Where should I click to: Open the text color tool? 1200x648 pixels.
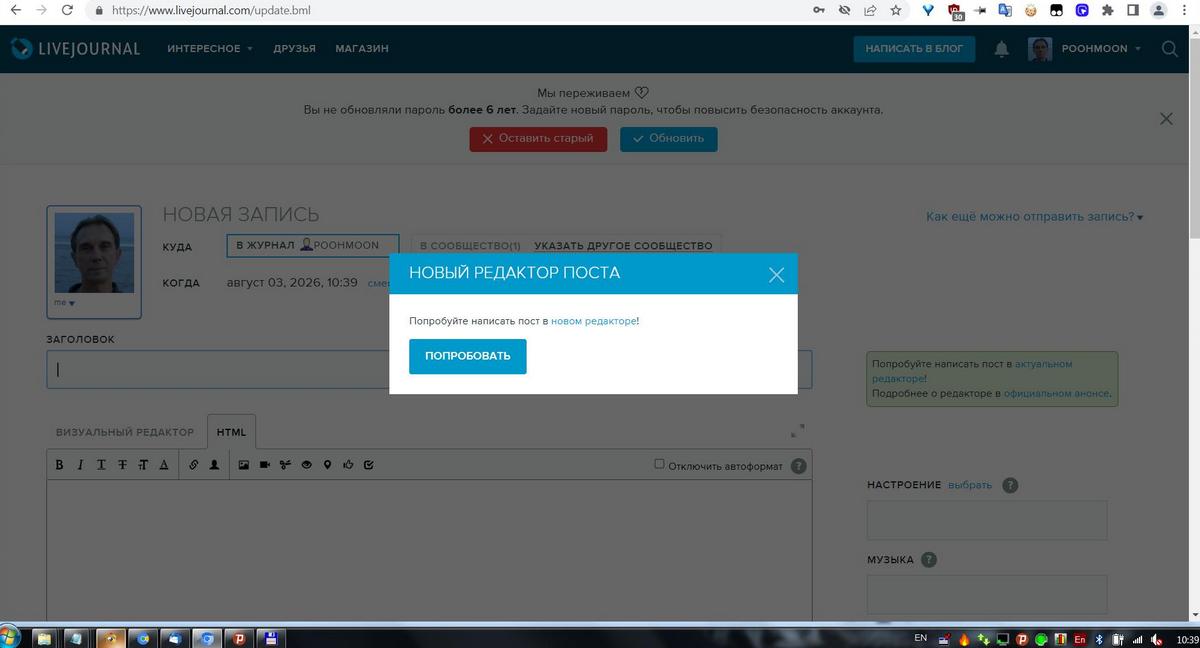click(x=163, y=465)
